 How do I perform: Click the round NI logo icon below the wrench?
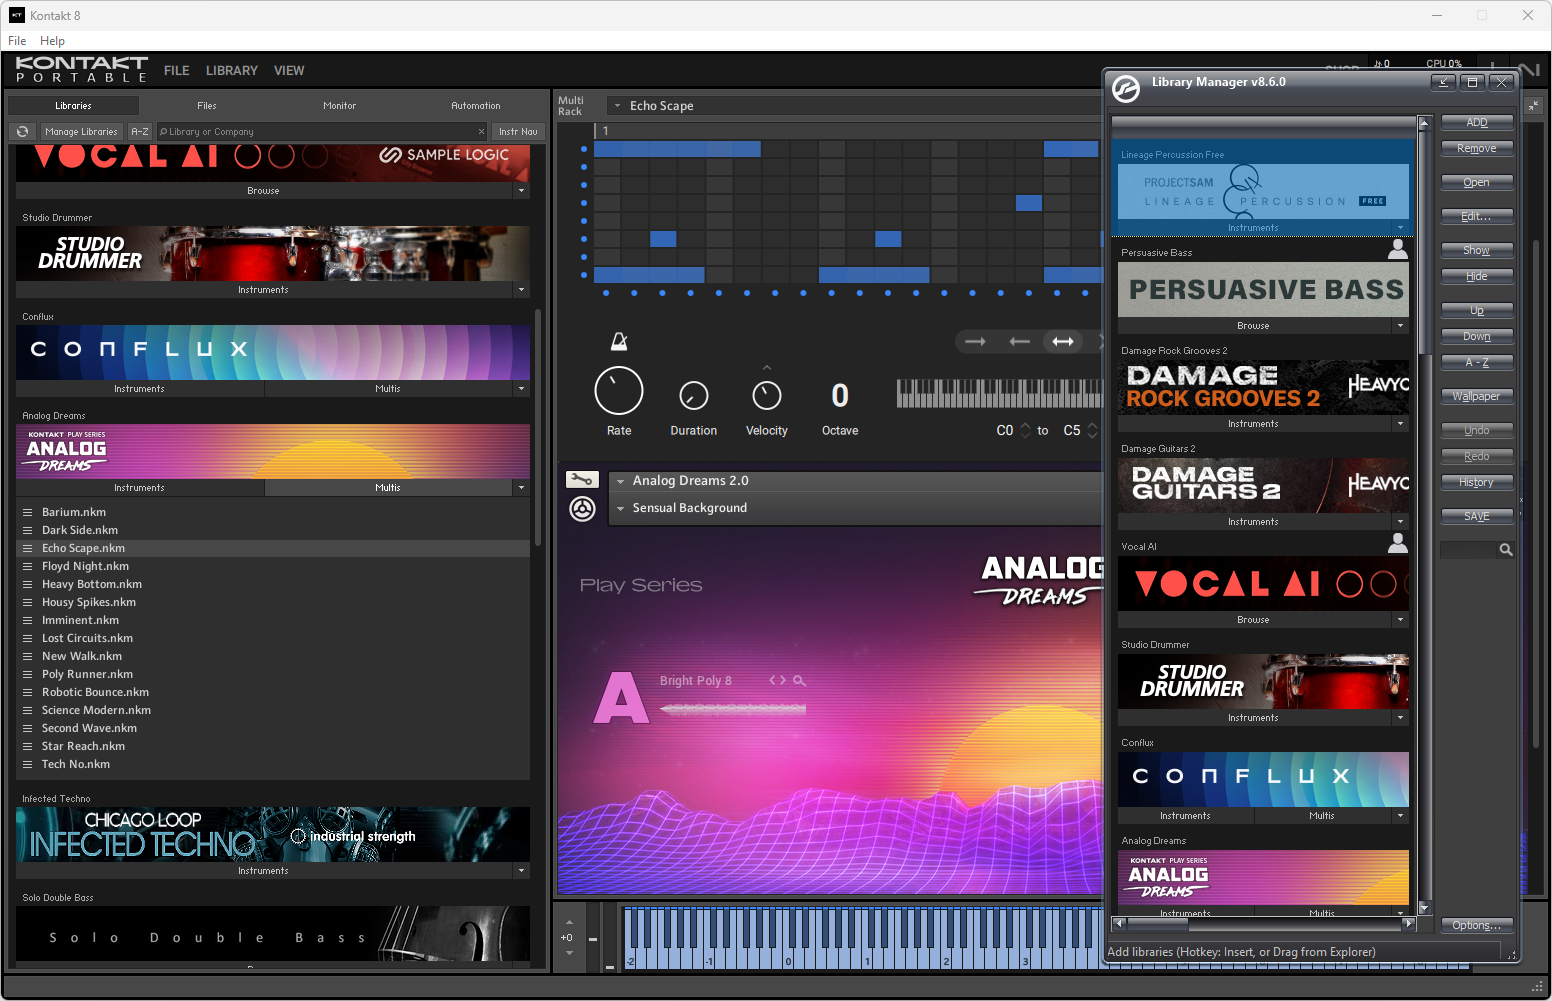click(582, 509)
